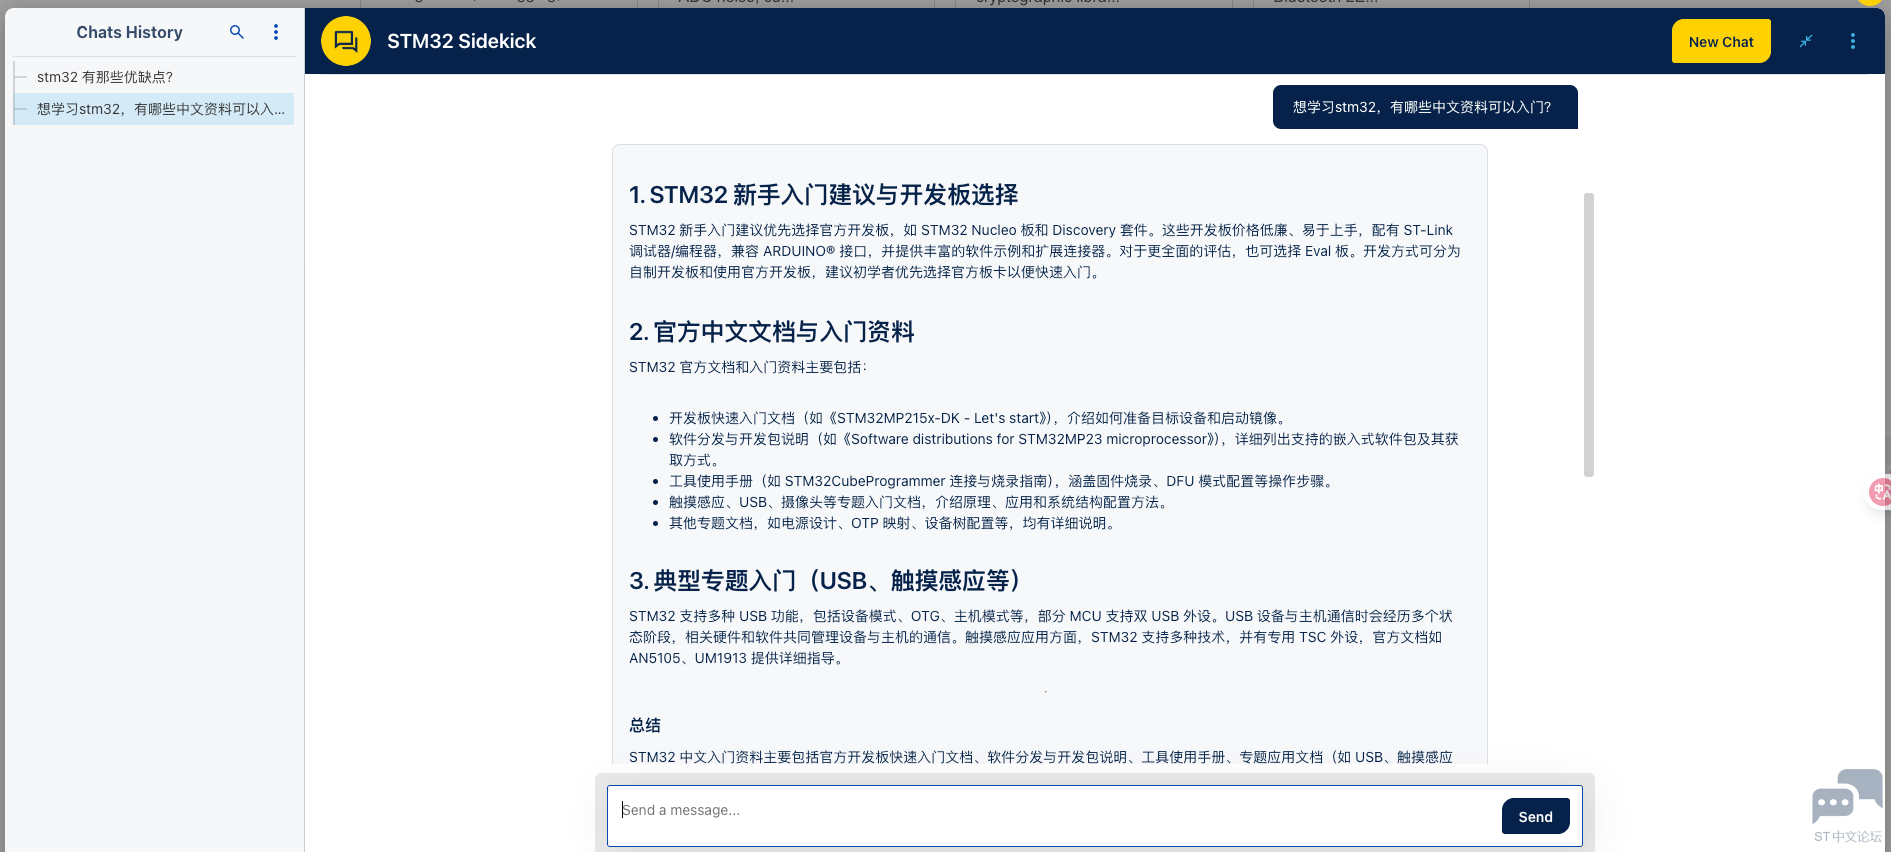
Task: Open the Chats History three-dot menu
Action: pyautogui.click(x=276, y=32)
